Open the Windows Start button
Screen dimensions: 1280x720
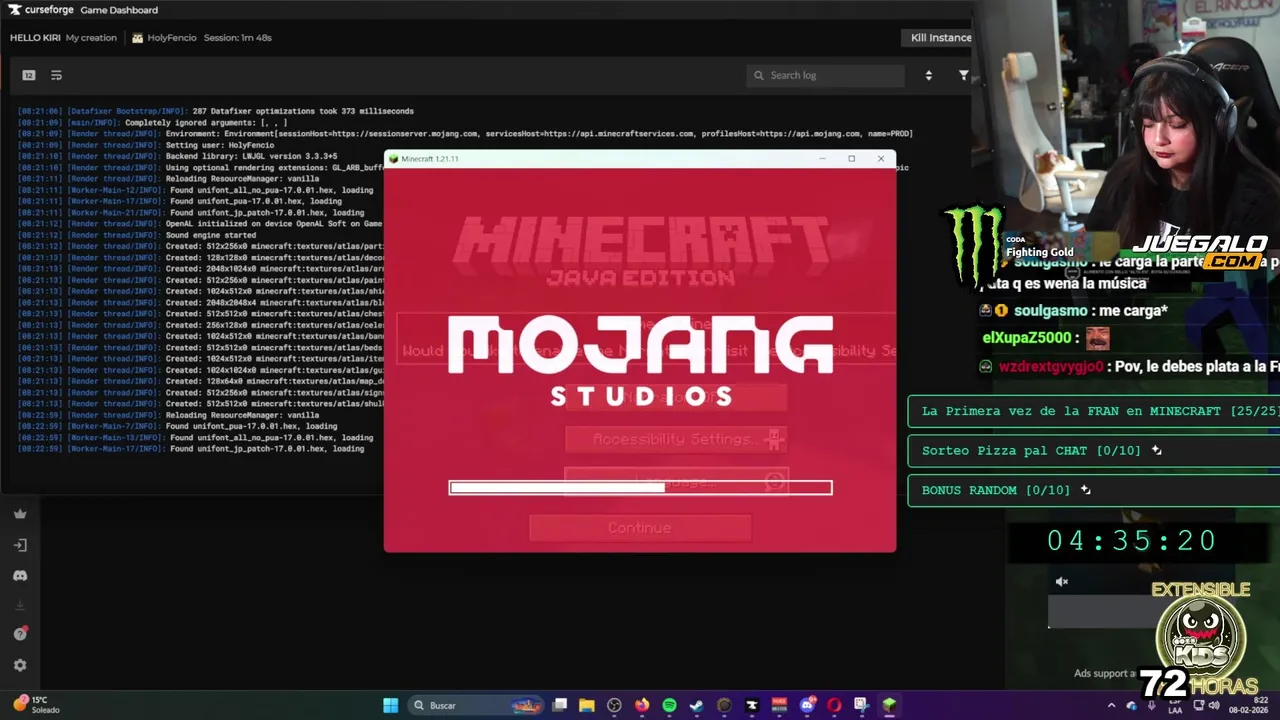tap(391, 705)
